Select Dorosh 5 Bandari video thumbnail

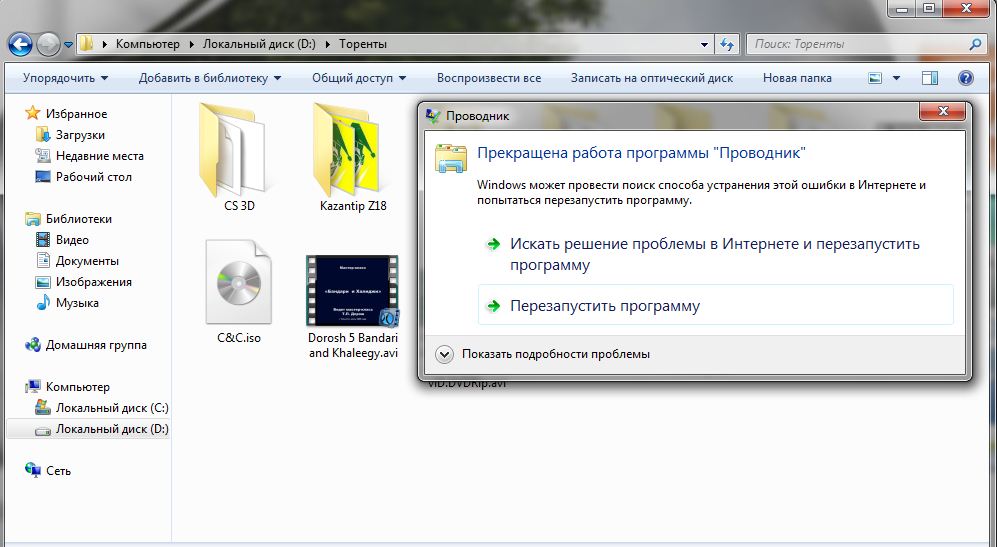click(x=352, y=291)
